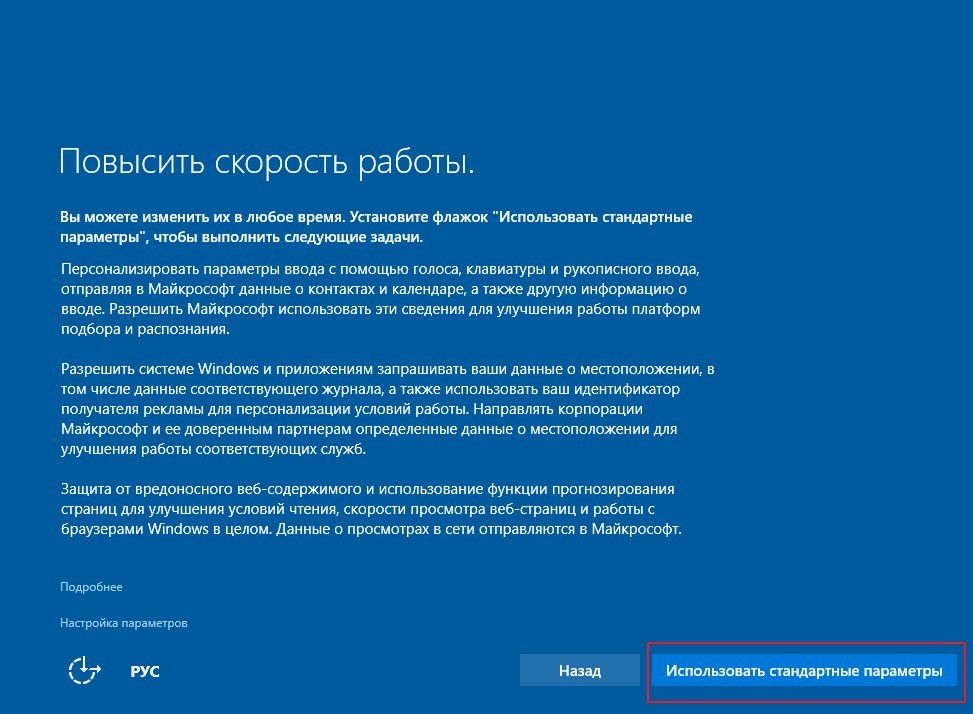Viewport: 973px width, 714px height.
Task: Open the Подробнее link
Action: click(x=91, y=587)
